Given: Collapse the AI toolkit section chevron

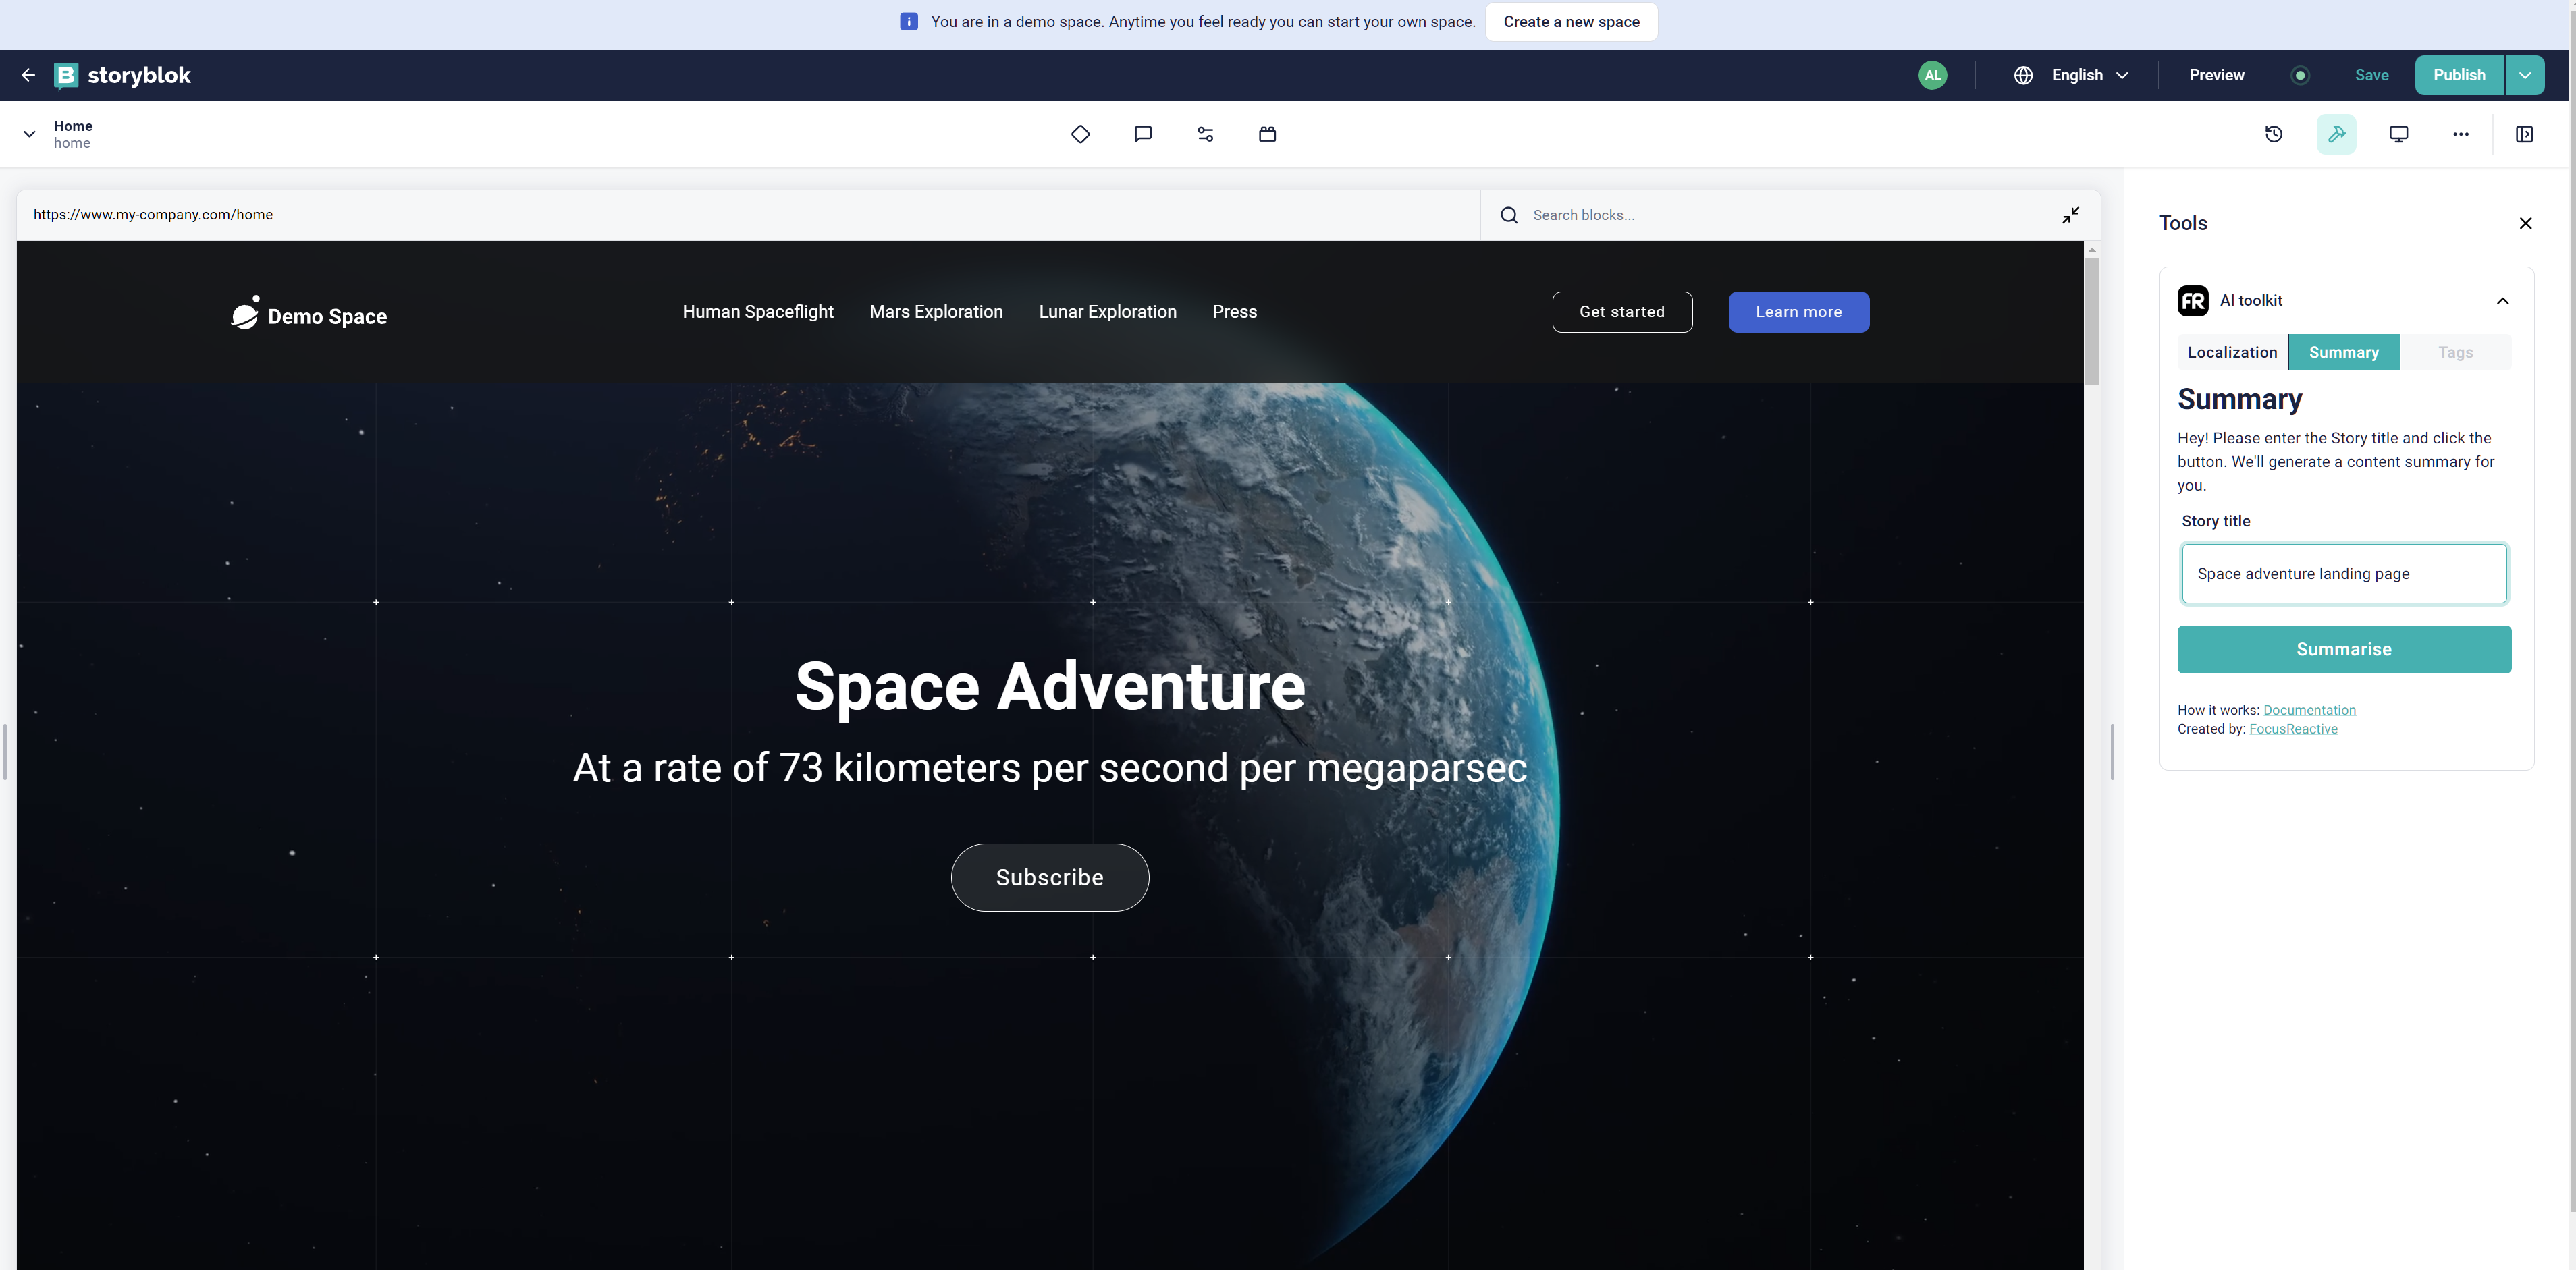Looking at the screenshot, I should (2502, 300).
